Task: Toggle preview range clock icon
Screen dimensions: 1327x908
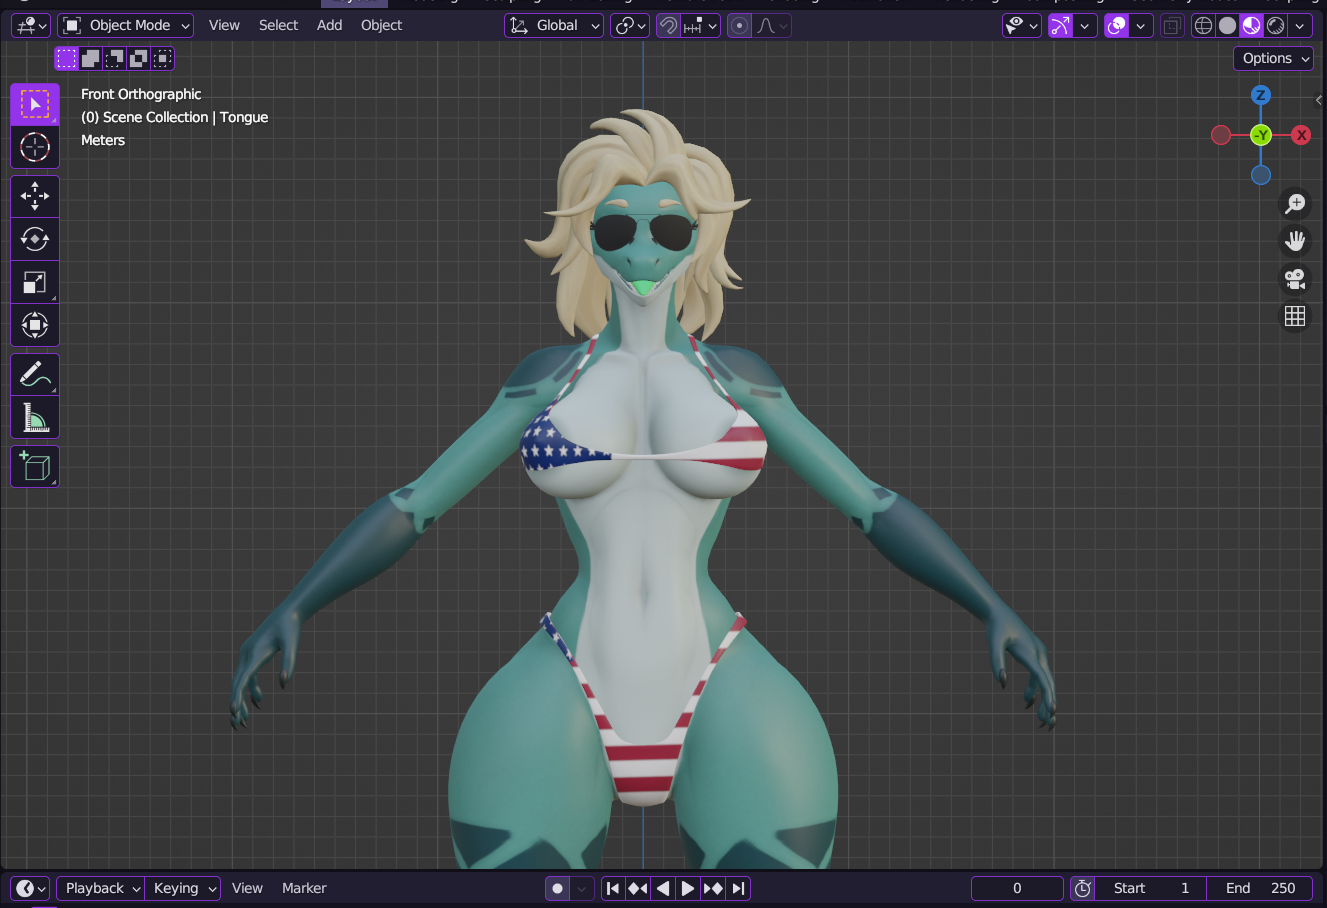Action: (x=1082, y=888)
